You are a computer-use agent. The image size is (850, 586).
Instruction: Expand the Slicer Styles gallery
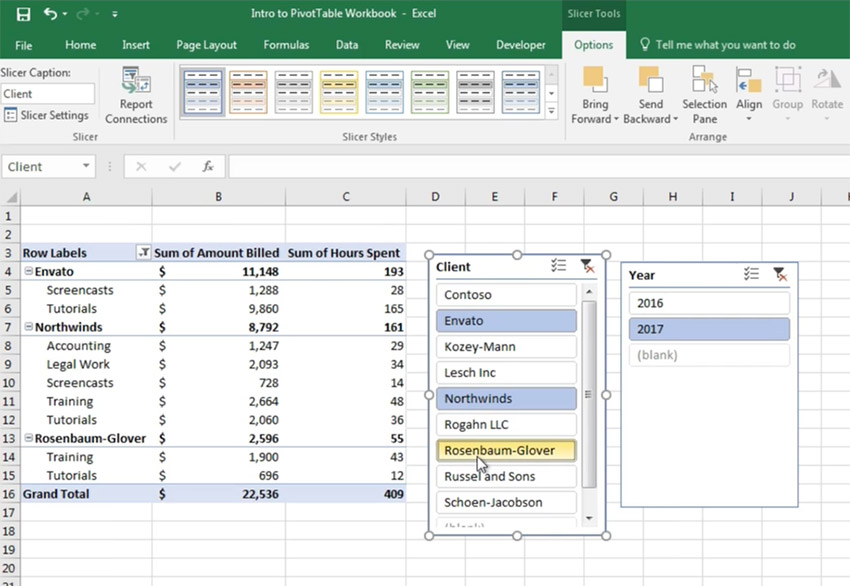[551, 111]
